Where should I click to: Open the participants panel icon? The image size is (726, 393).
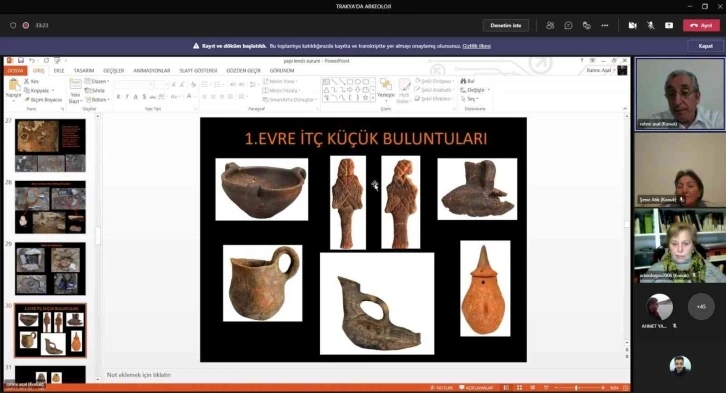click(550, 25)
